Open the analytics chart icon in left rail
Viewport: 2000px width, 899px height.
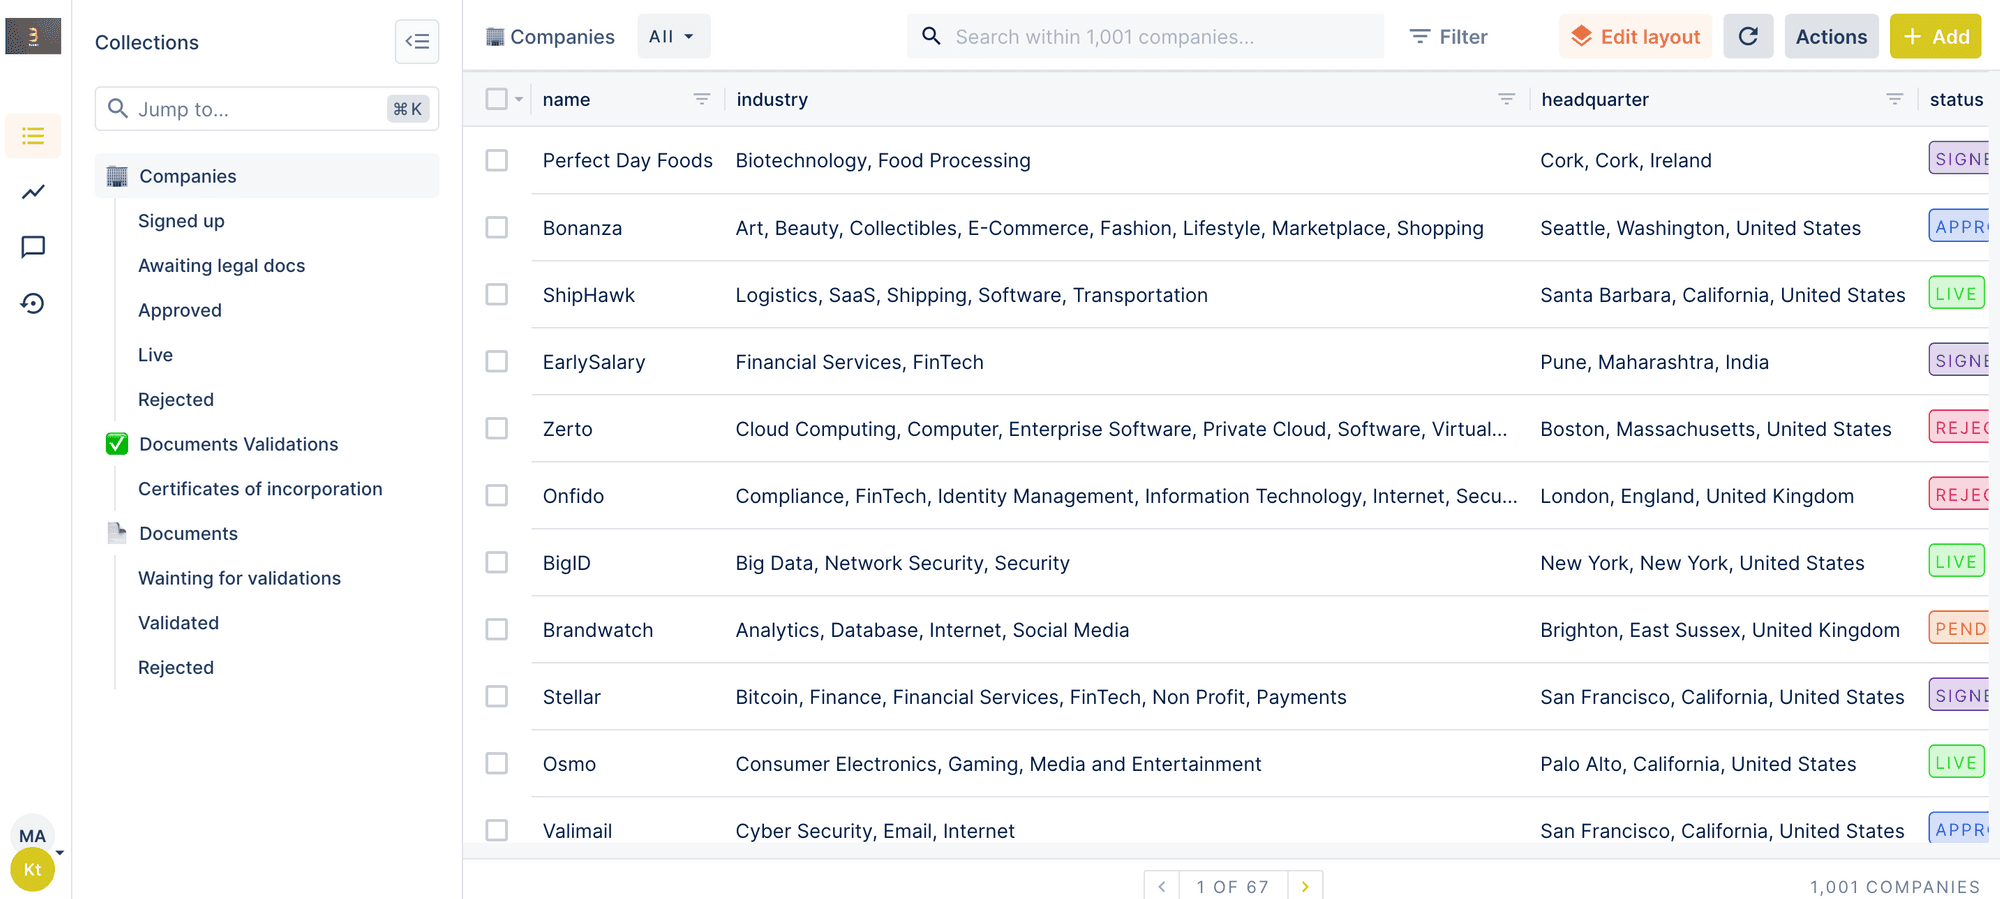[x=33, y=192]
